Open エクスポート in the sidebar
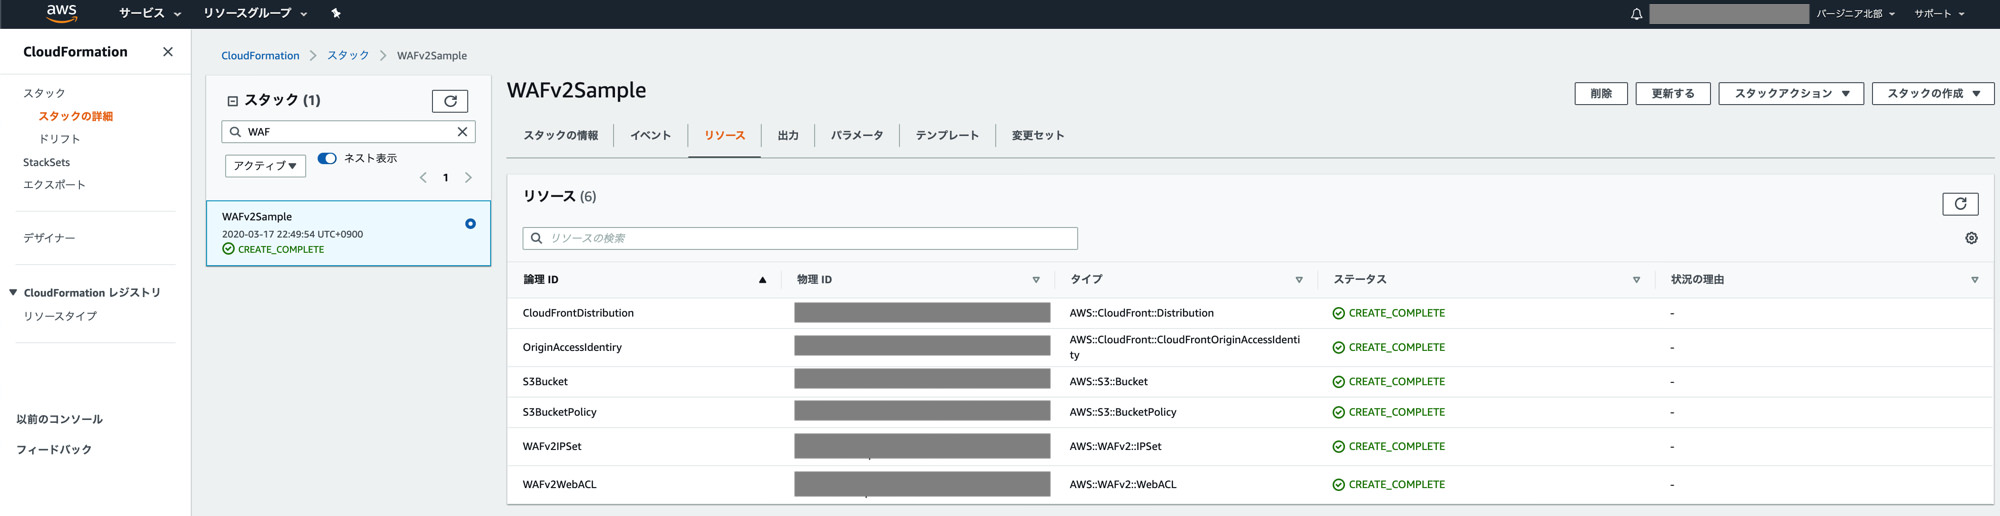Screen dimensions: 2000x516 (54, 185)
